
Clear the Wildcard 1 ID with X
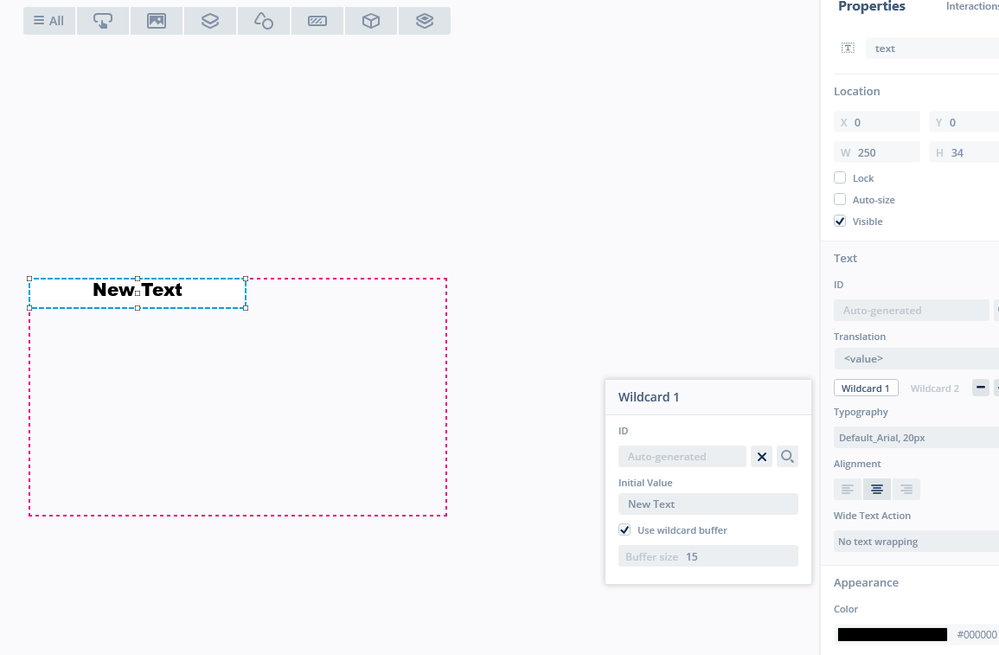tap(761, 457)
